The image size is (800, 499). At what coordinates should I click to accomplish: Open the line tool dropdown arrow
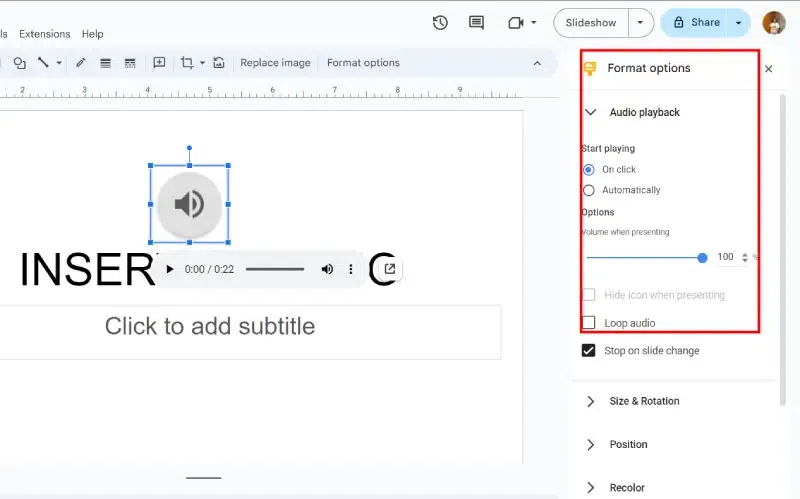(59, 63)
